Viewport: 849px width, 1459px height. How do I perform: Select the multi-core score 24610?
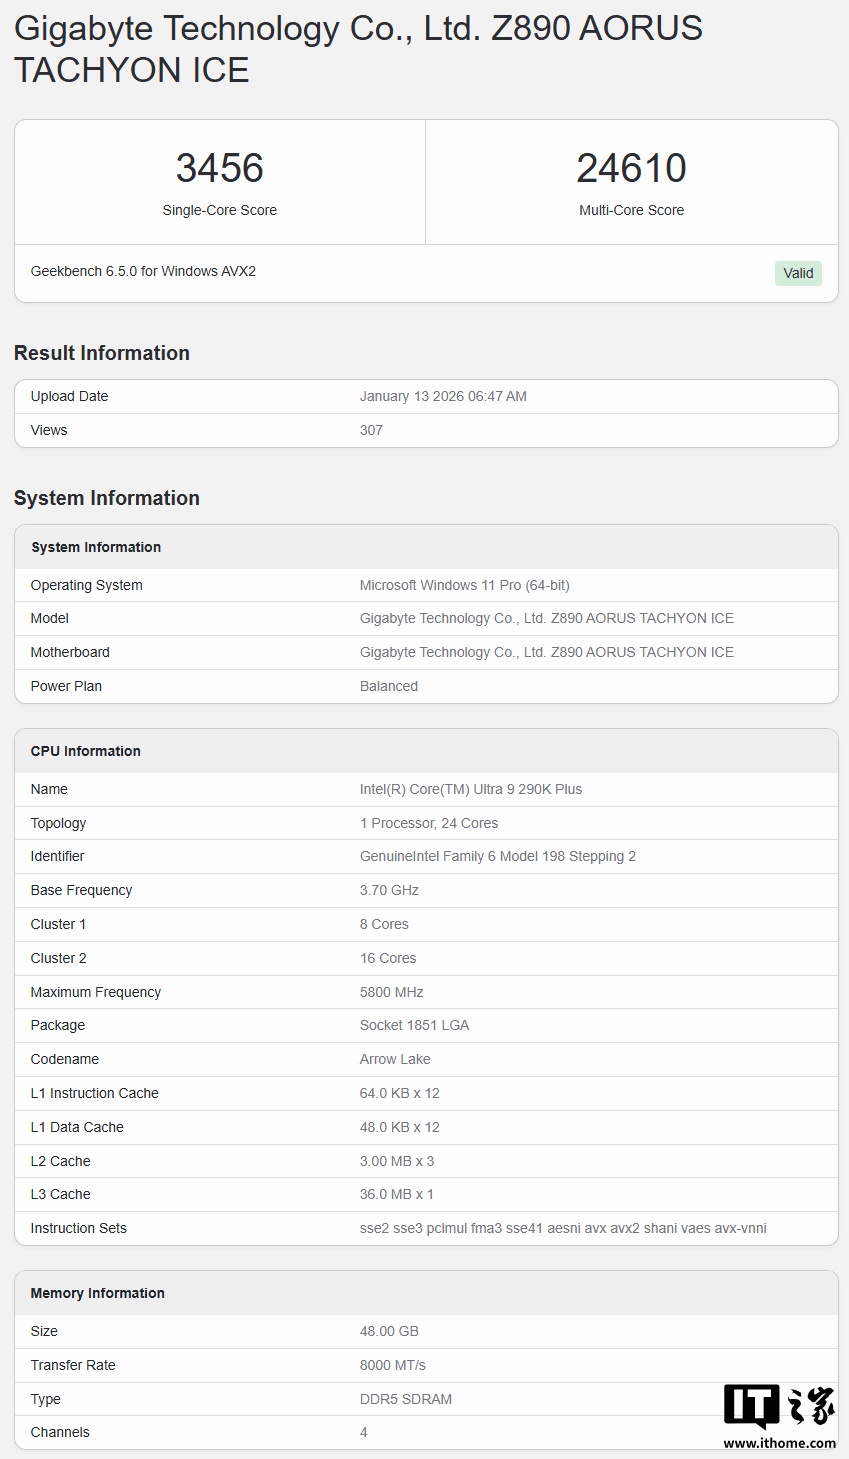click(631, 168)
